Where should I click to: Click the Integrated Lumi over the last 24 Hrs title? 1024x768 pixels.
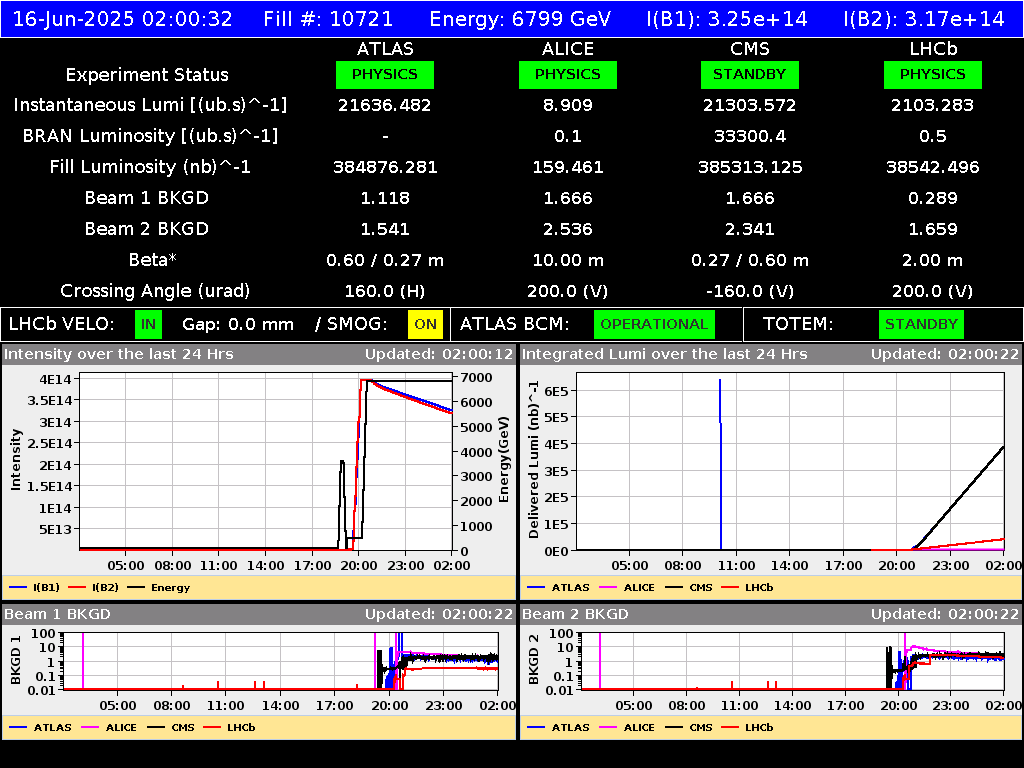pos(665,354)
